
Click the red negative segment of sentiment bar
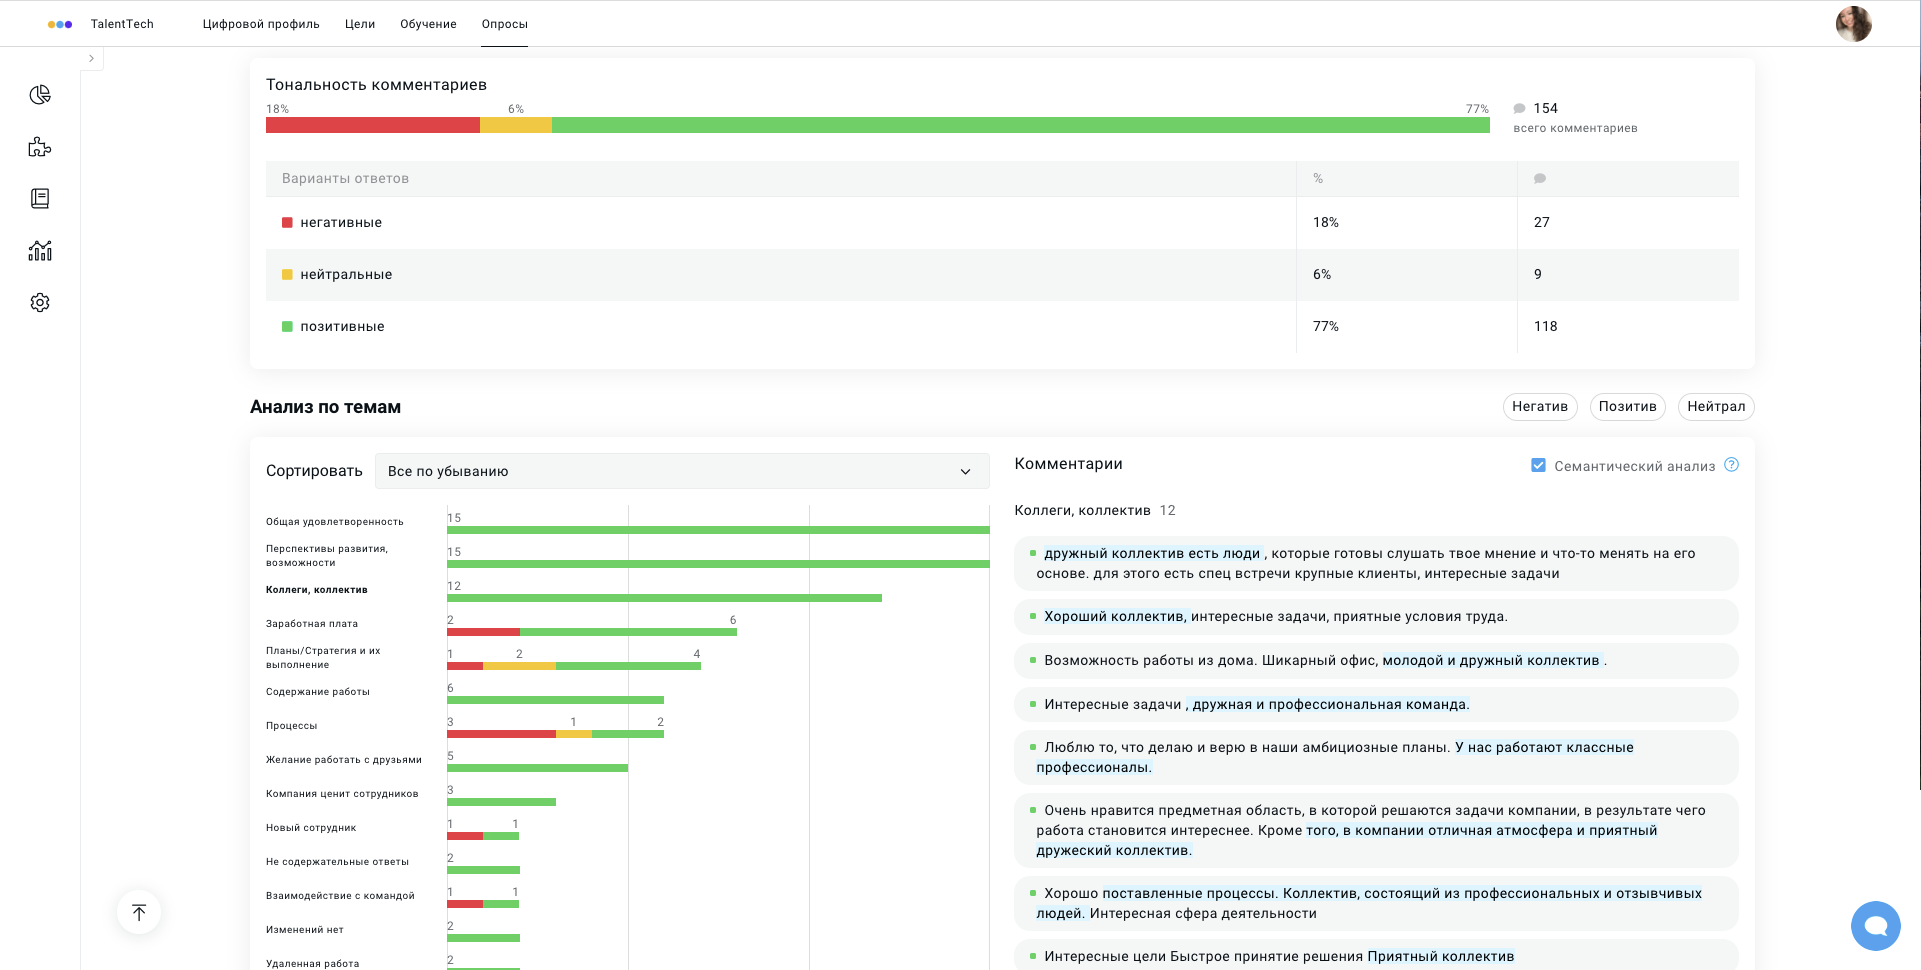[372, 125]
